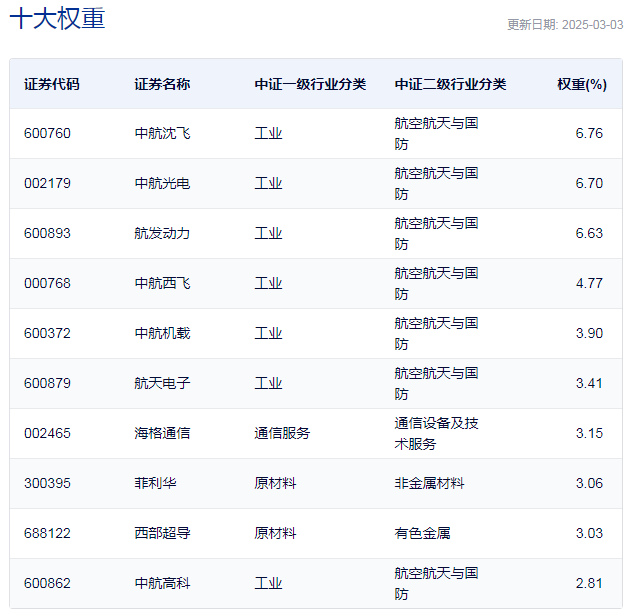Click the stock name 中航西飞

162,283
